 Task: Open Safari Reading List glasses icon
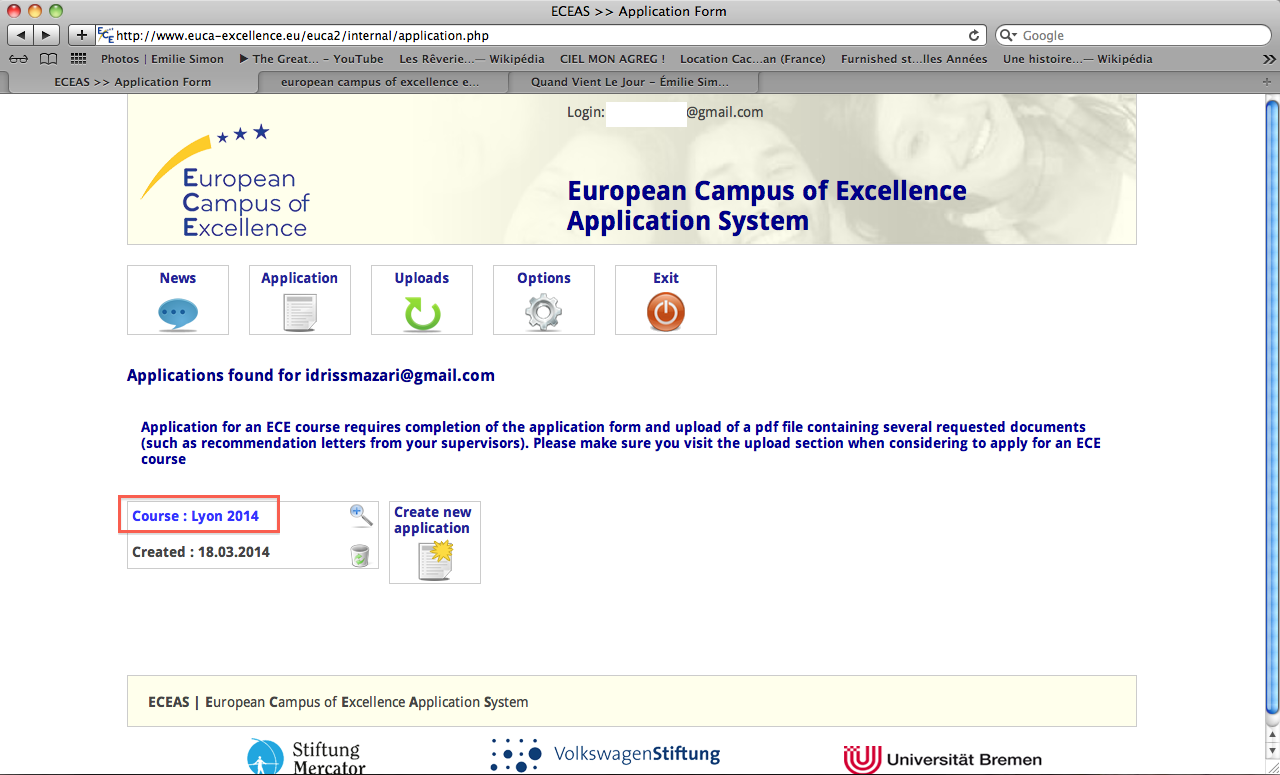(19, 59)
